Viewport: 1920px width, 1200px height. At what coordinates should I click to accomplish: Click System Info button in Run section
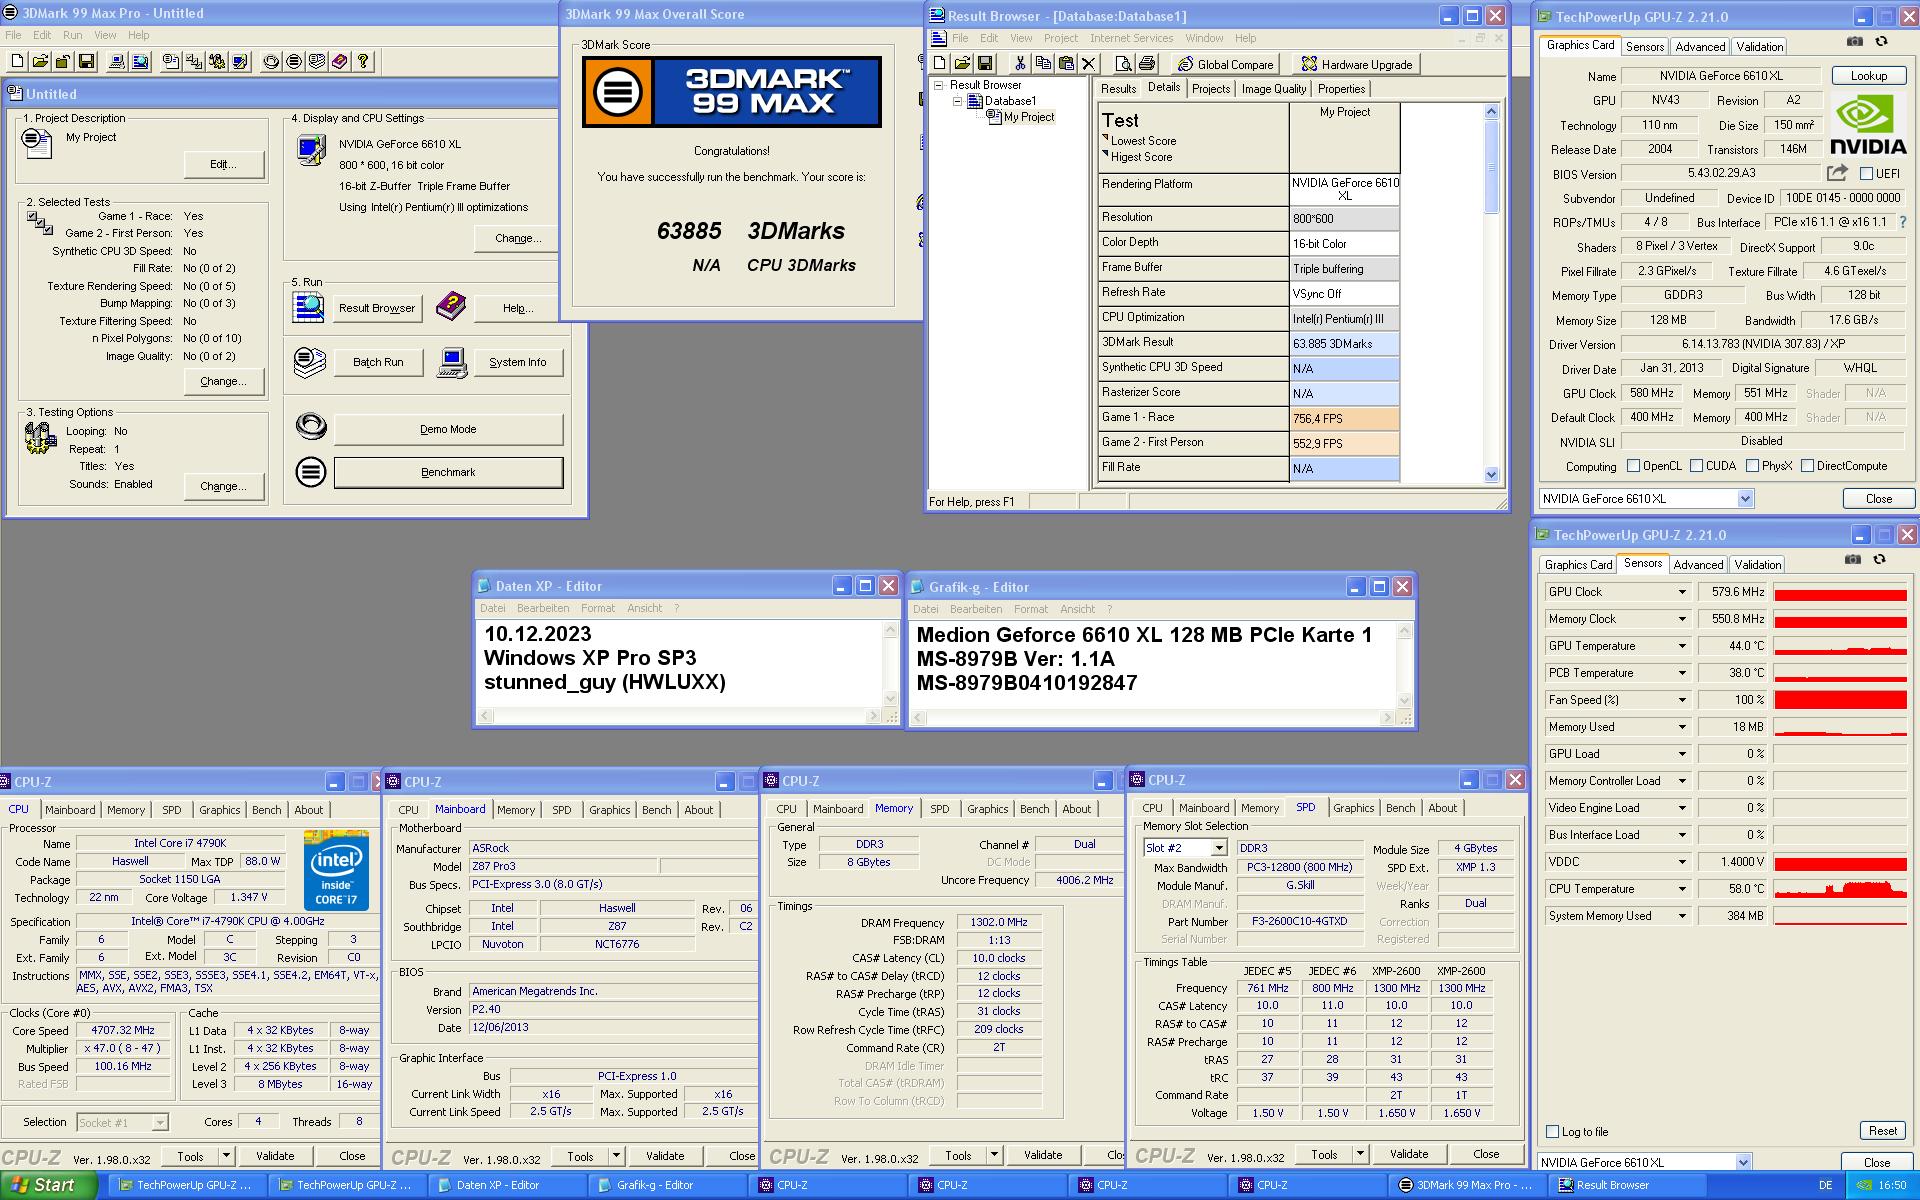point(517,362)
